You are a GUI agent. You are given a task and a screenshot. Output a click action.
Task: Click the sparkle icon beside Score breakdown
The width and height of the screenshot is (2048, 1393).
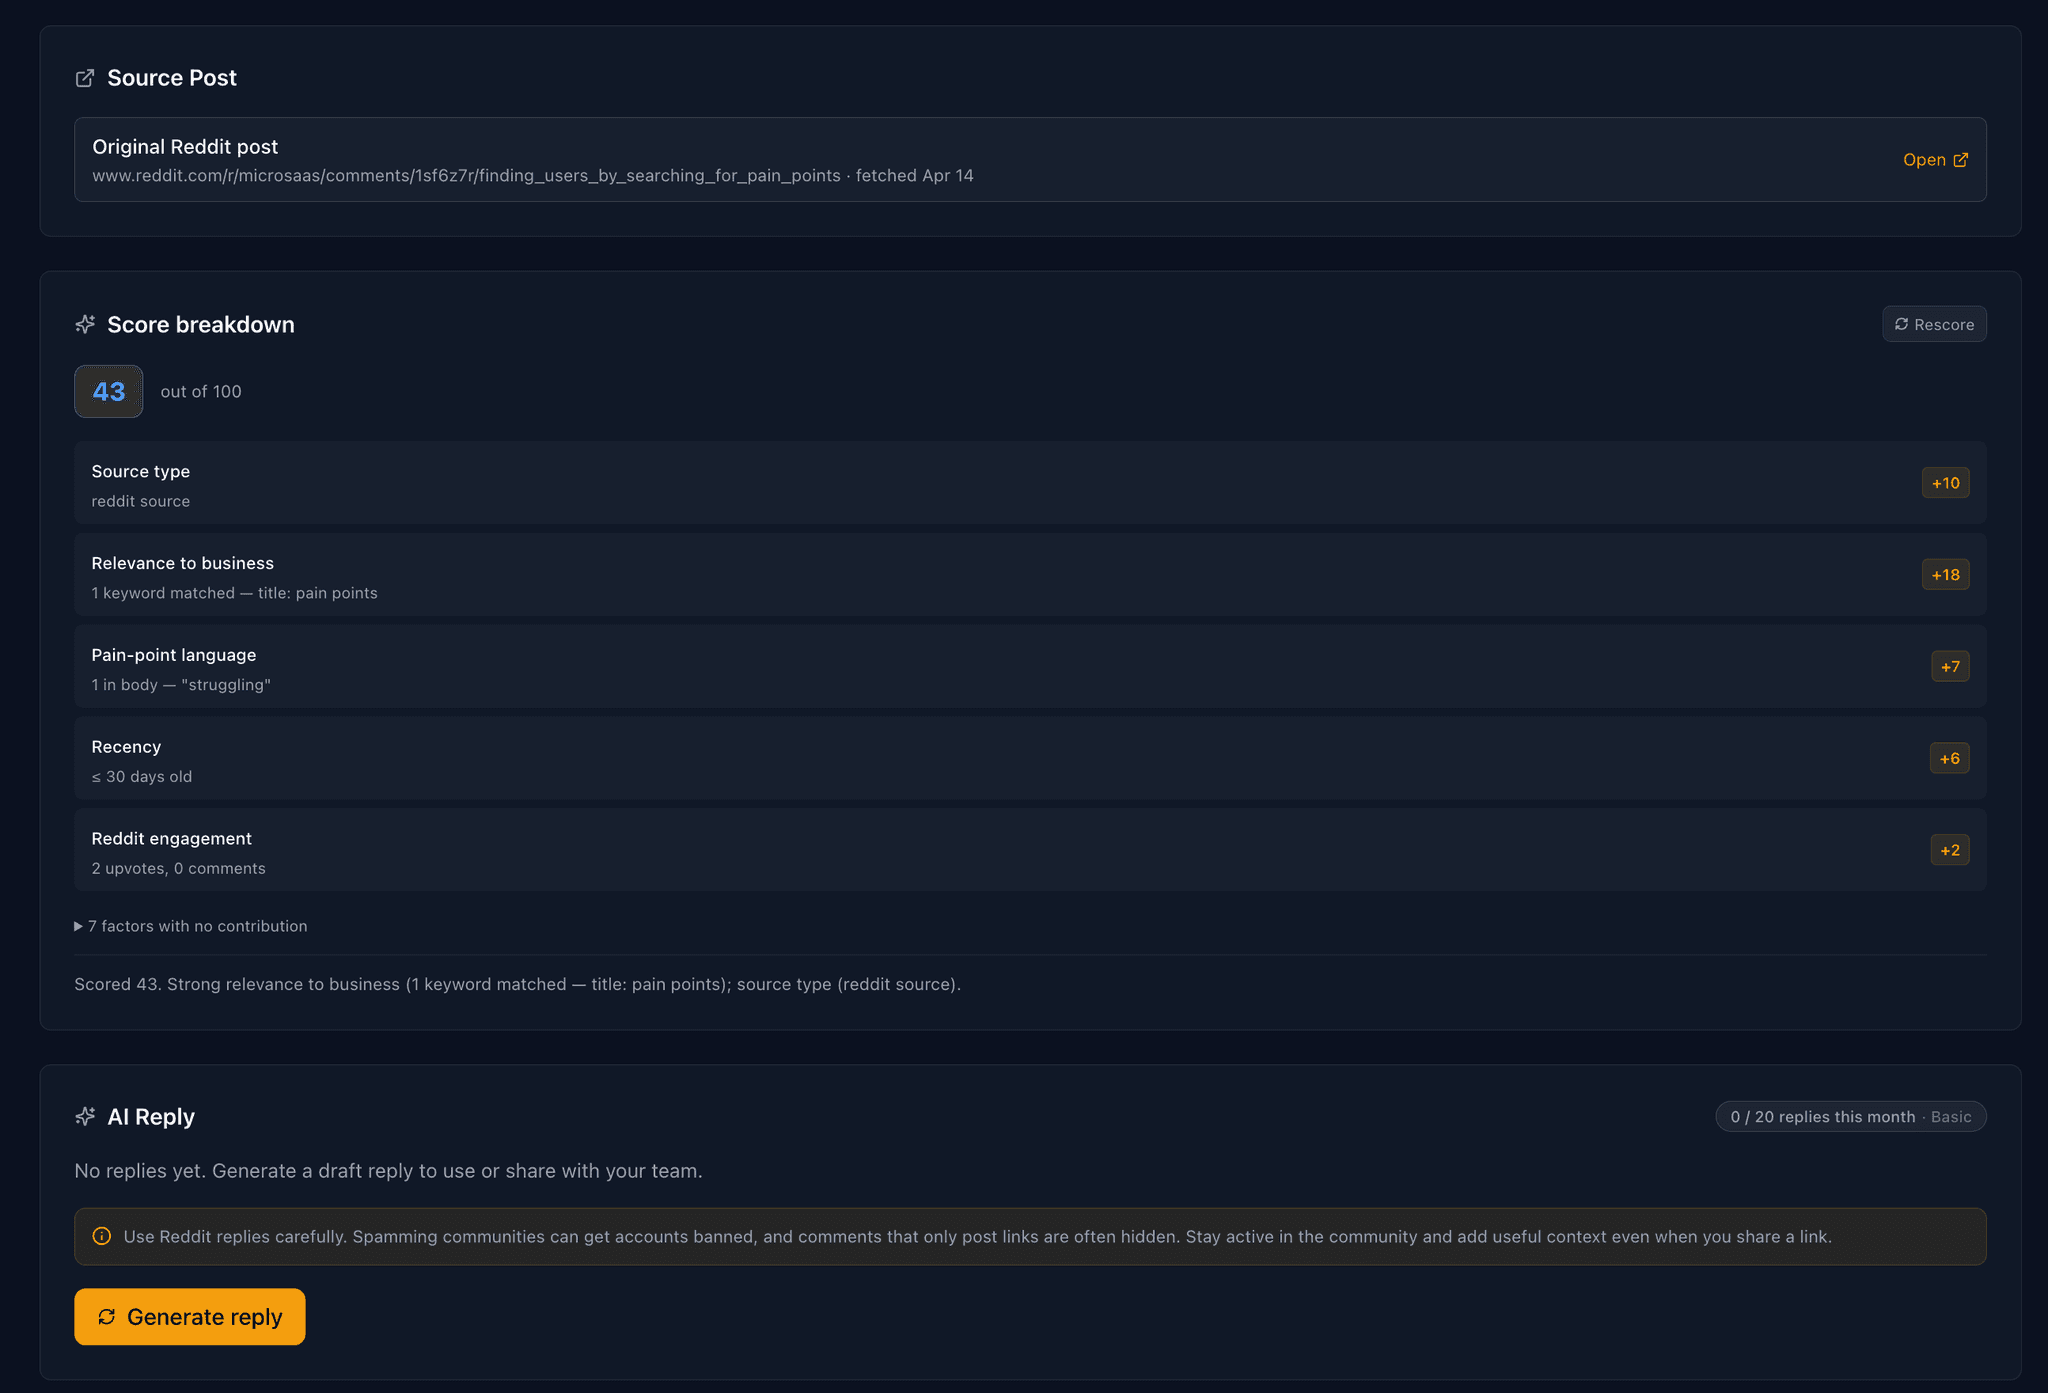85,324
